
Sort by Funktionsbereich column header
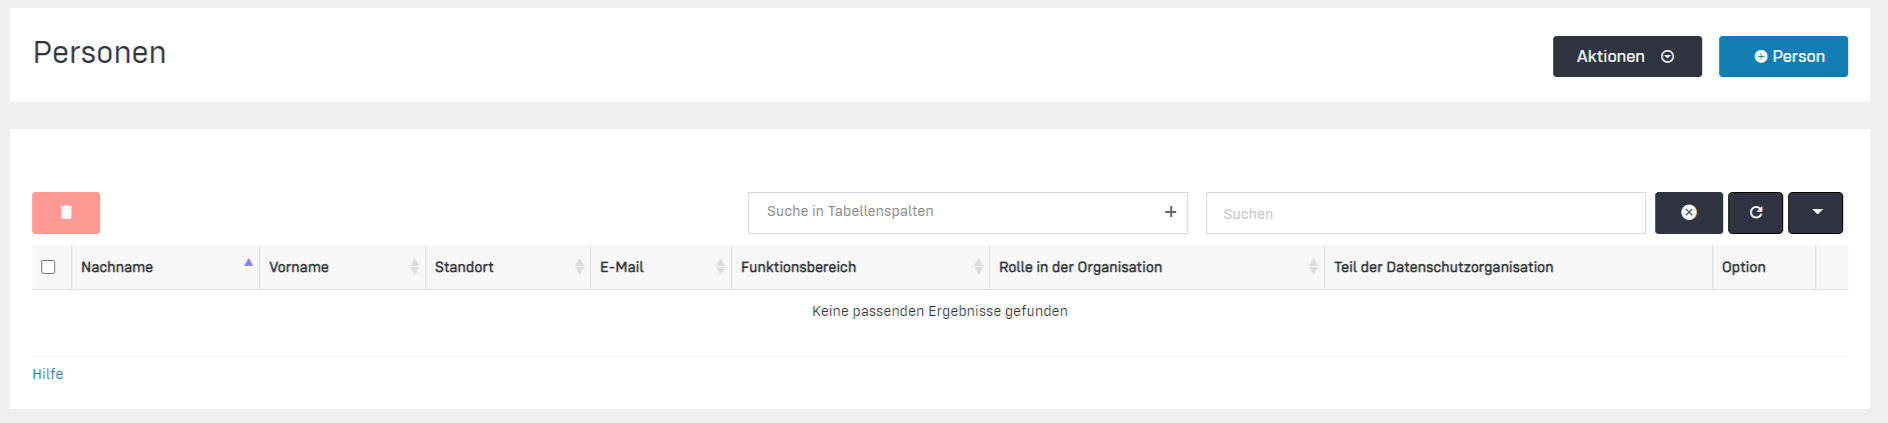tap(798, 267)
